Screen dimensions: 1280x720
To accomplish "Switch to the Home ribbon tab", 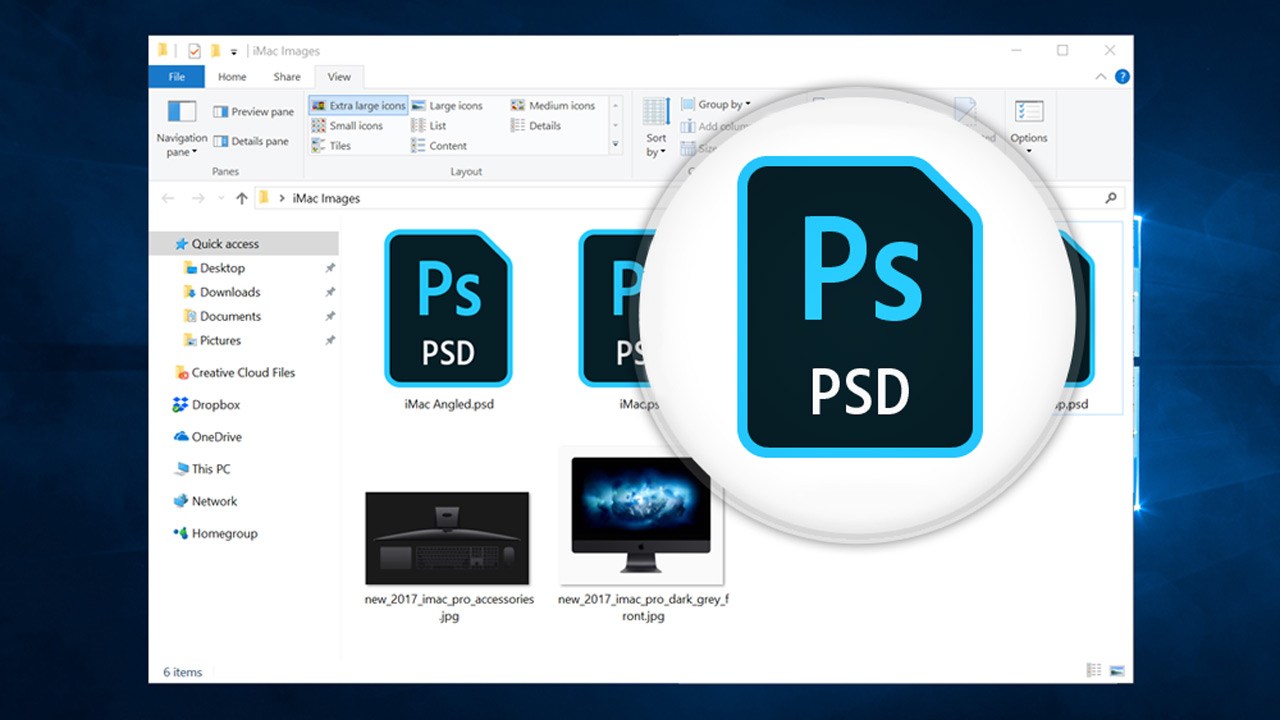I will click(x=232, y=76).
